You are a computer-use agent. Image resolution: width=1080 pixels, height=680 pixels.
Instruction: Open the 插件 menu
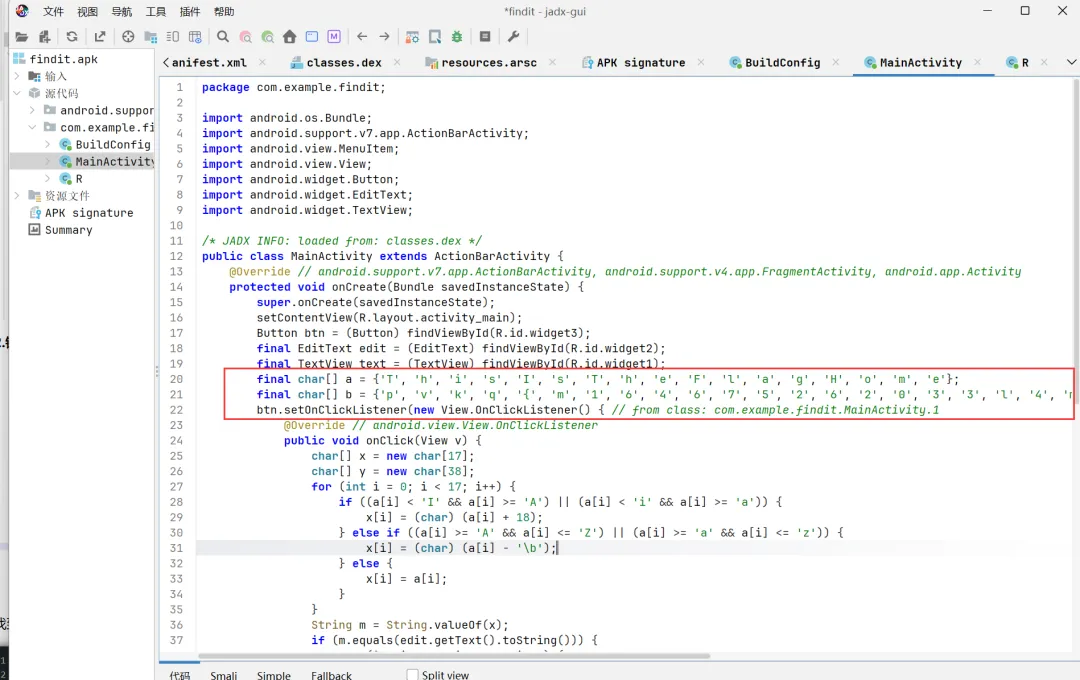coord(189,12)
